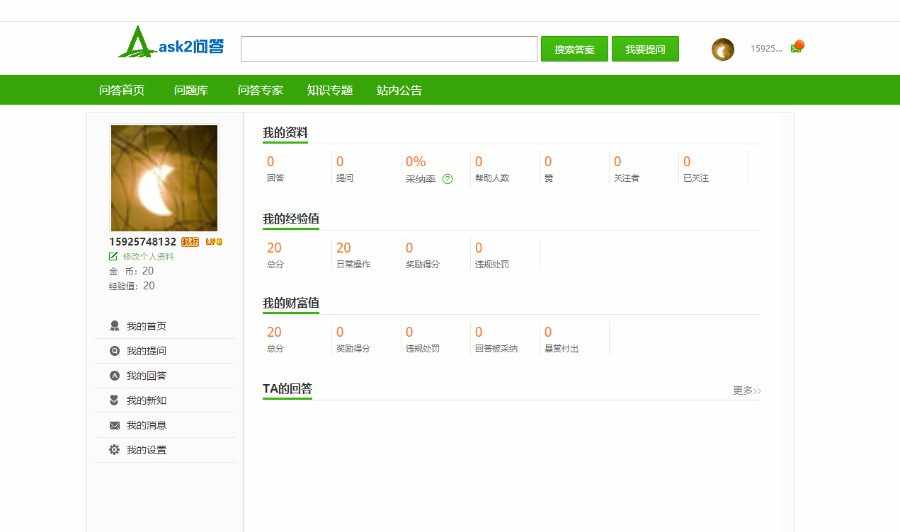900x532 pixels.
Task: Click the 我的回答 sidebar icon
Action: click(x=114, y=375)
